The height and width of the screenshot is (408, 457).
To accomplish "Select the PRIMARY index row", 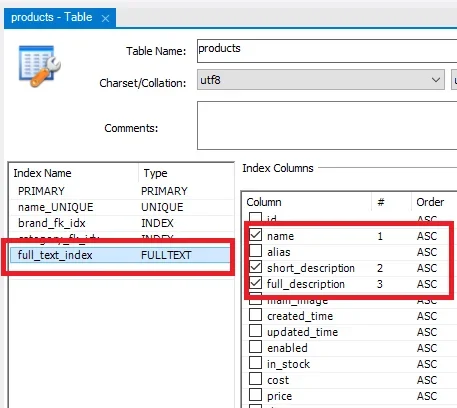I will (x=122, y=191).
